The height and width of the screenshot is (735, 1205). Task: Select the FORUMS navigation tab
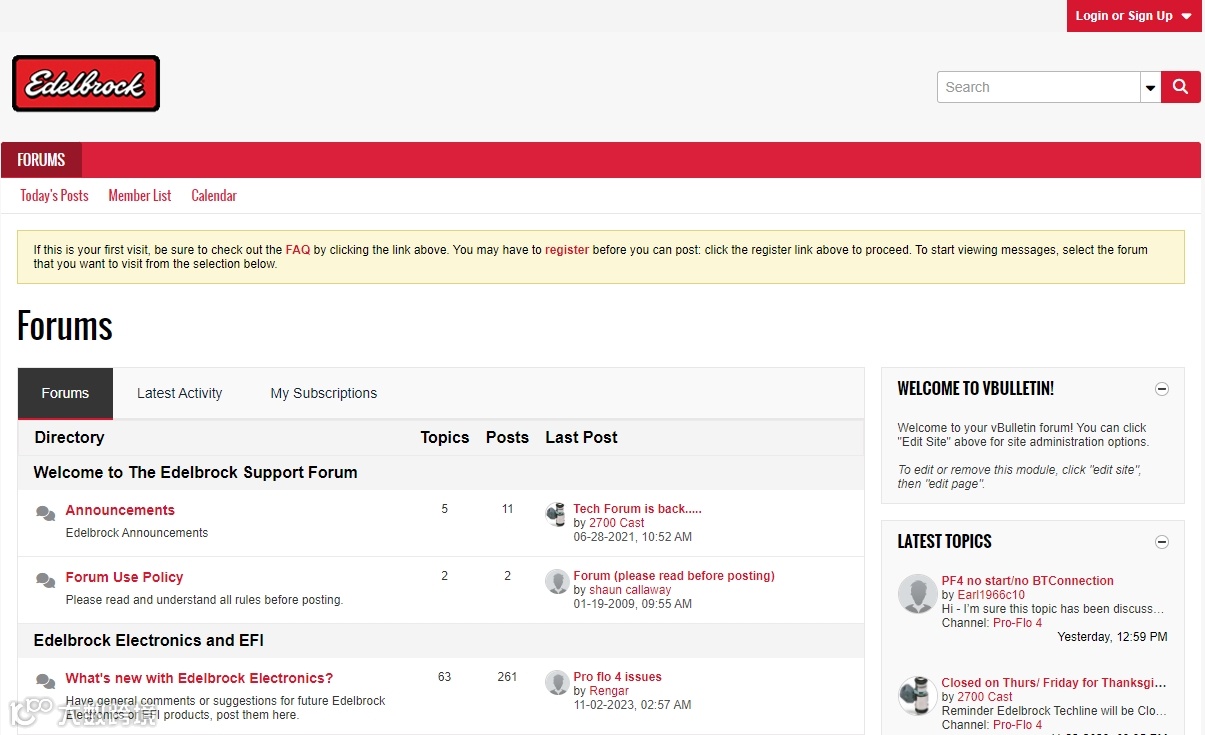(41, 160)
